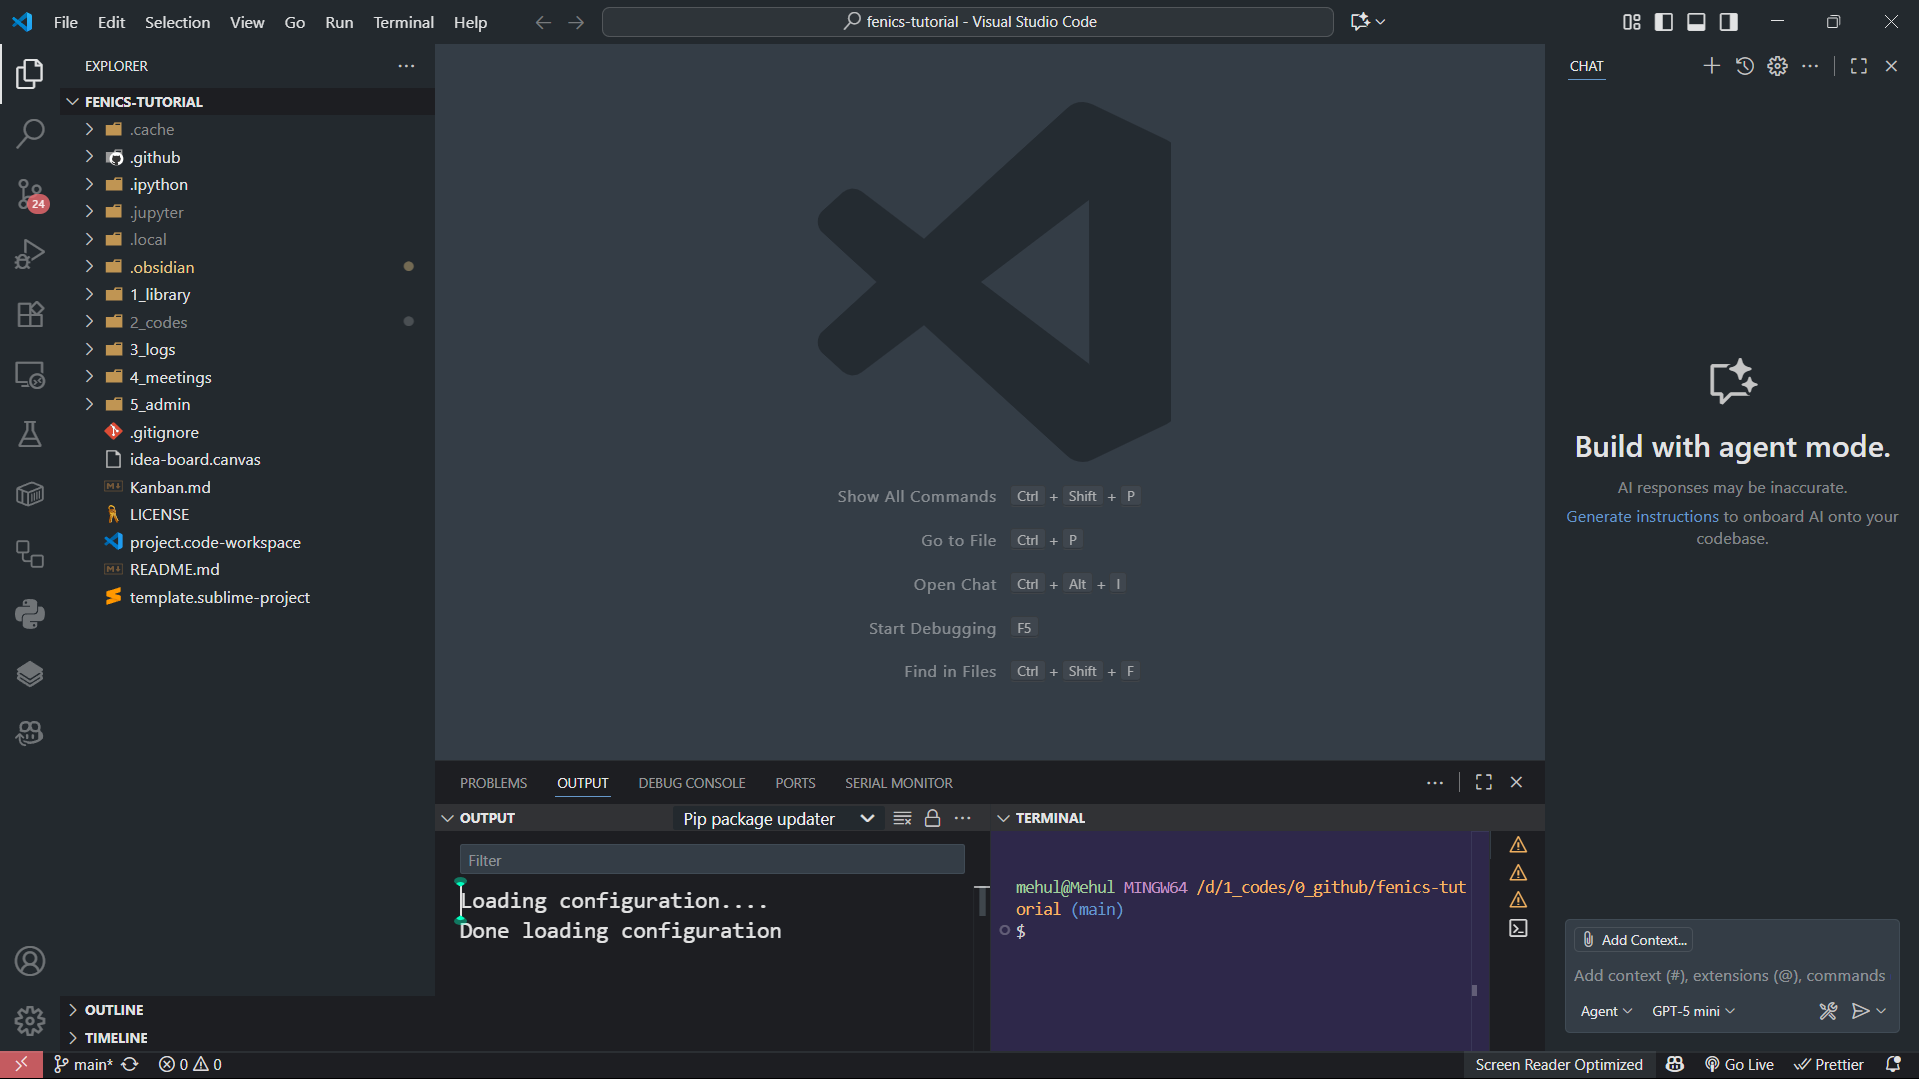Open errors and warnings count

[x=190, y=1065]
